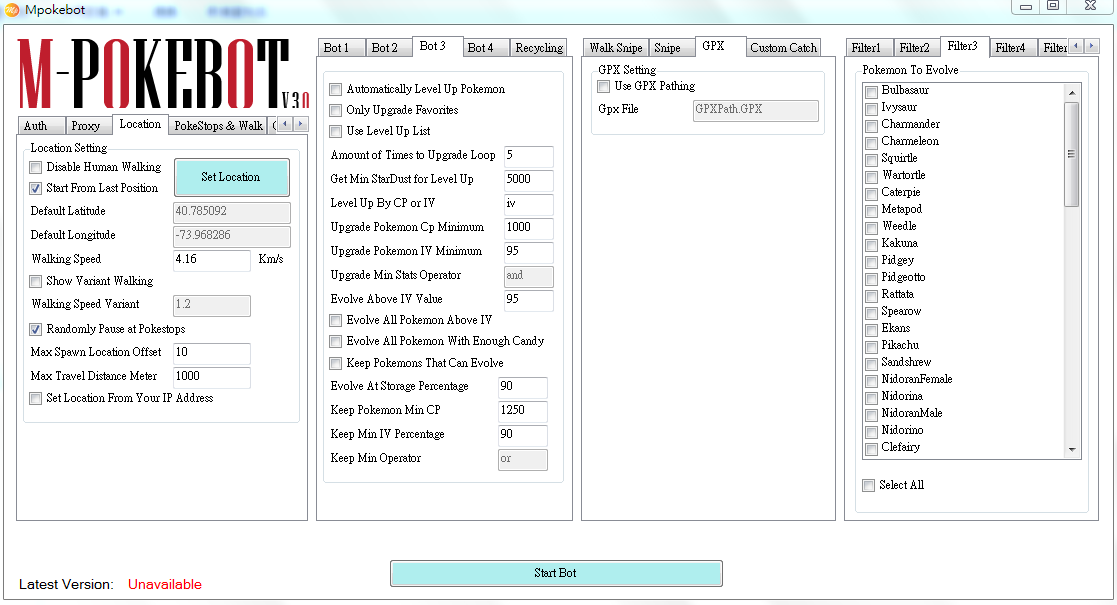Click Upgrade Pokemon Cp Minimum field

(x=529, y=228)
